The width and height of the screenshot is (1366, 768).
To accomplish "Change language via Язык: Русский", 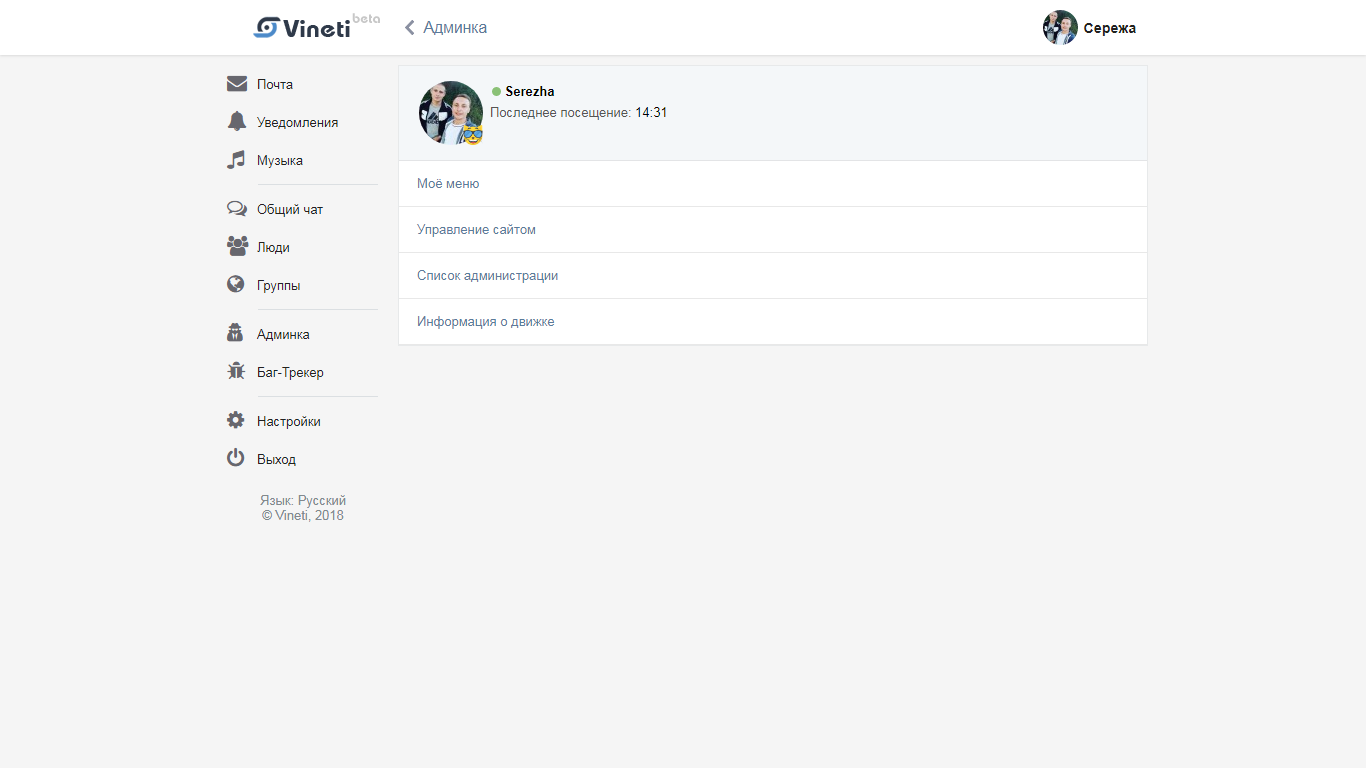I will pyautogui.click(x=303, y=500).
